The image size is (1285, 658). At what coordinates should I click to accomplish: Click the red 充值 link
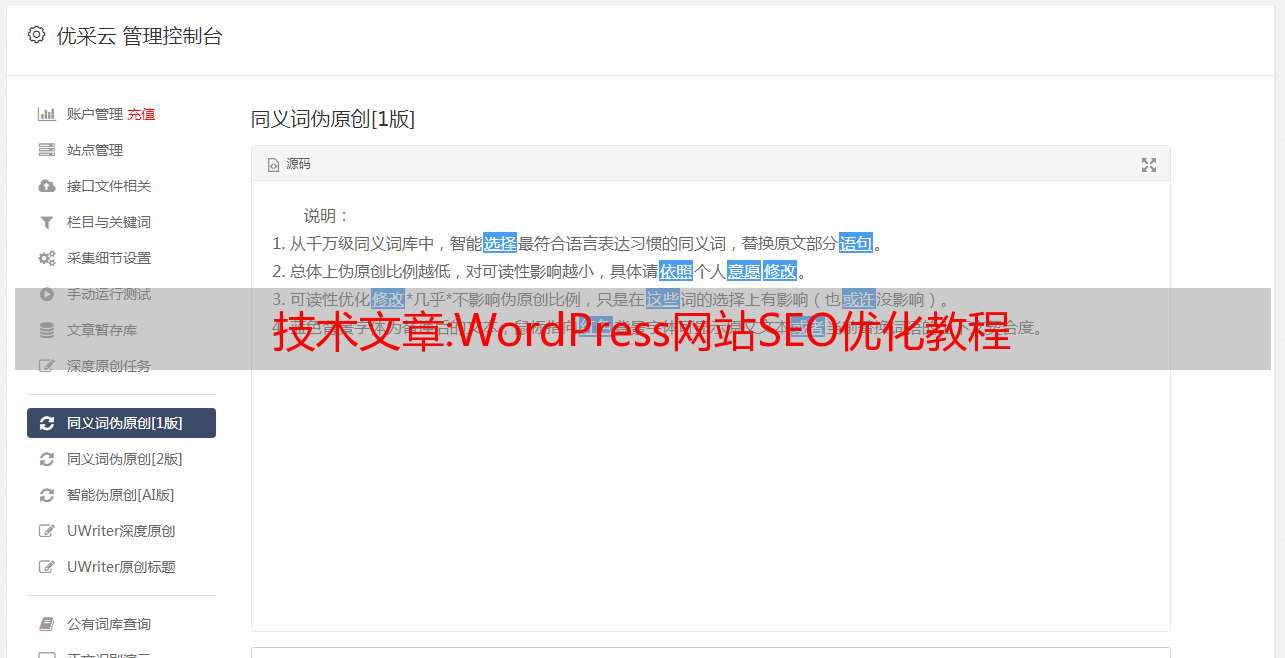(x=141, y=114)
